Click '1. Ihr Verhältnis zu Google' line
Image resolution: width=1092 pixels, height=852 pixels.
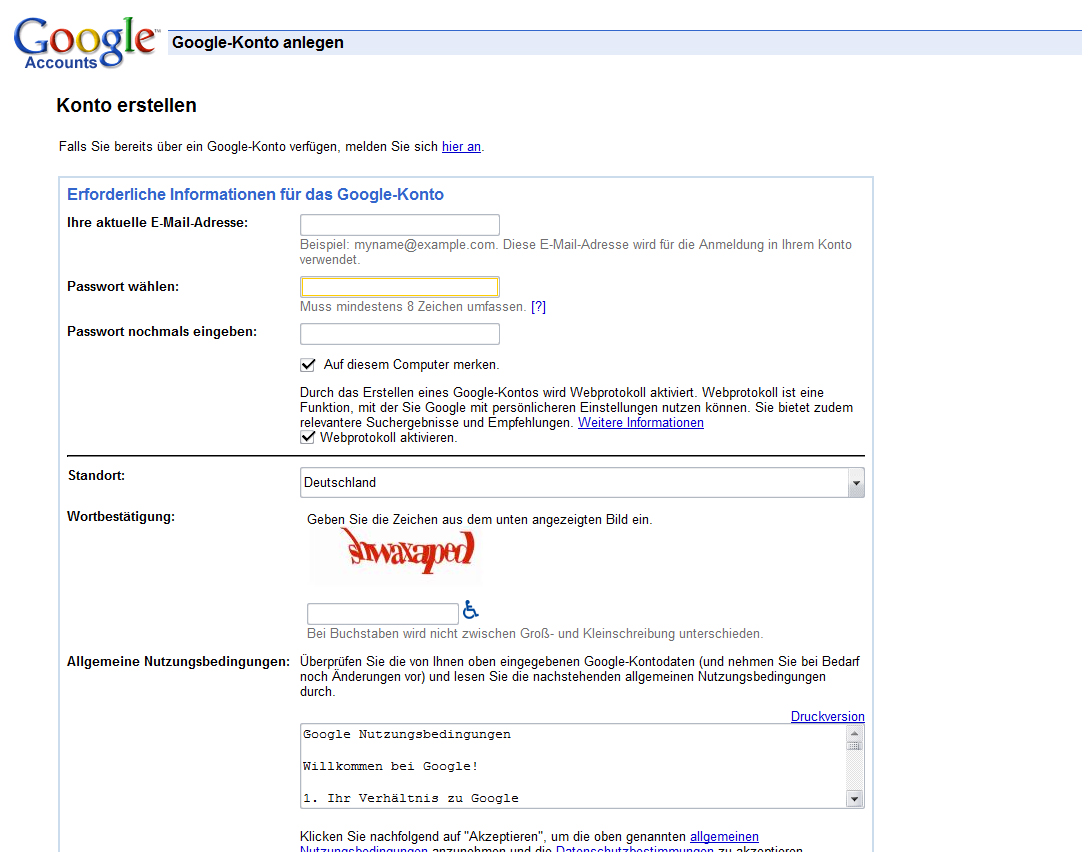click(x=411, y=798)
